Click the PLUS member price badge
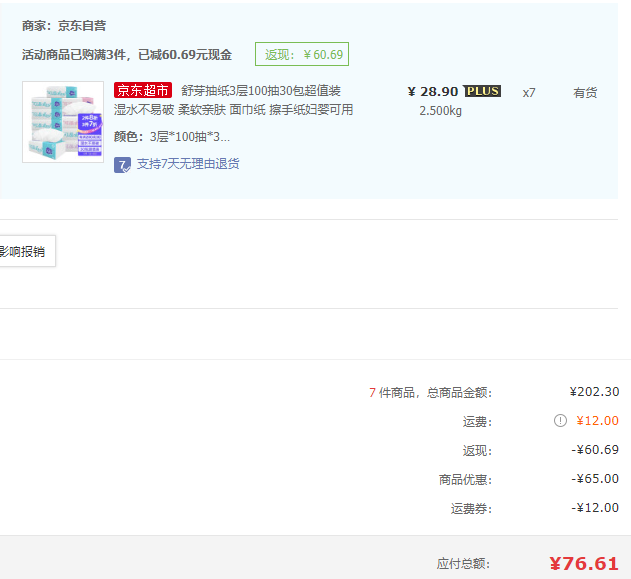The height and width of the screenshot is (579, 631). point(482,91)
